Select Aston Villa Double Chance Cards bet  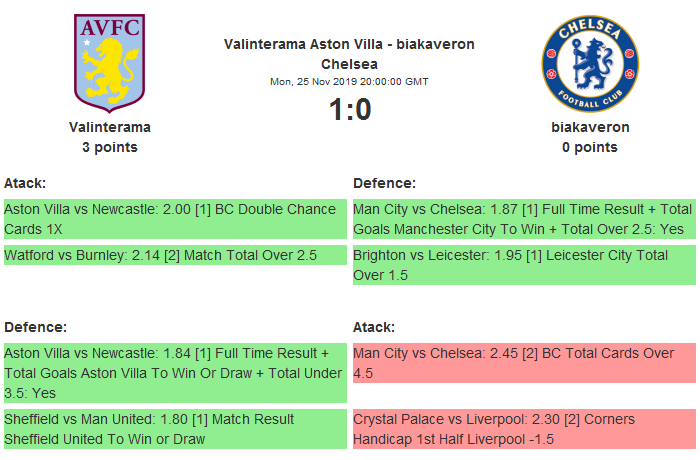(172, 219)
